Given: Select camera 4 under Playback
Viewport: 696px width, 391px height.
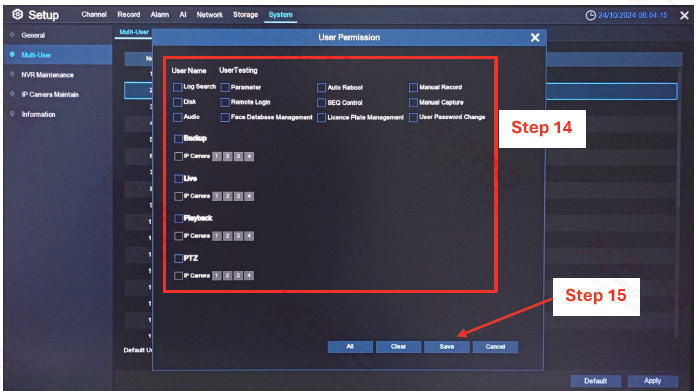Looking at the screenshot, I should tap(249, 236).
